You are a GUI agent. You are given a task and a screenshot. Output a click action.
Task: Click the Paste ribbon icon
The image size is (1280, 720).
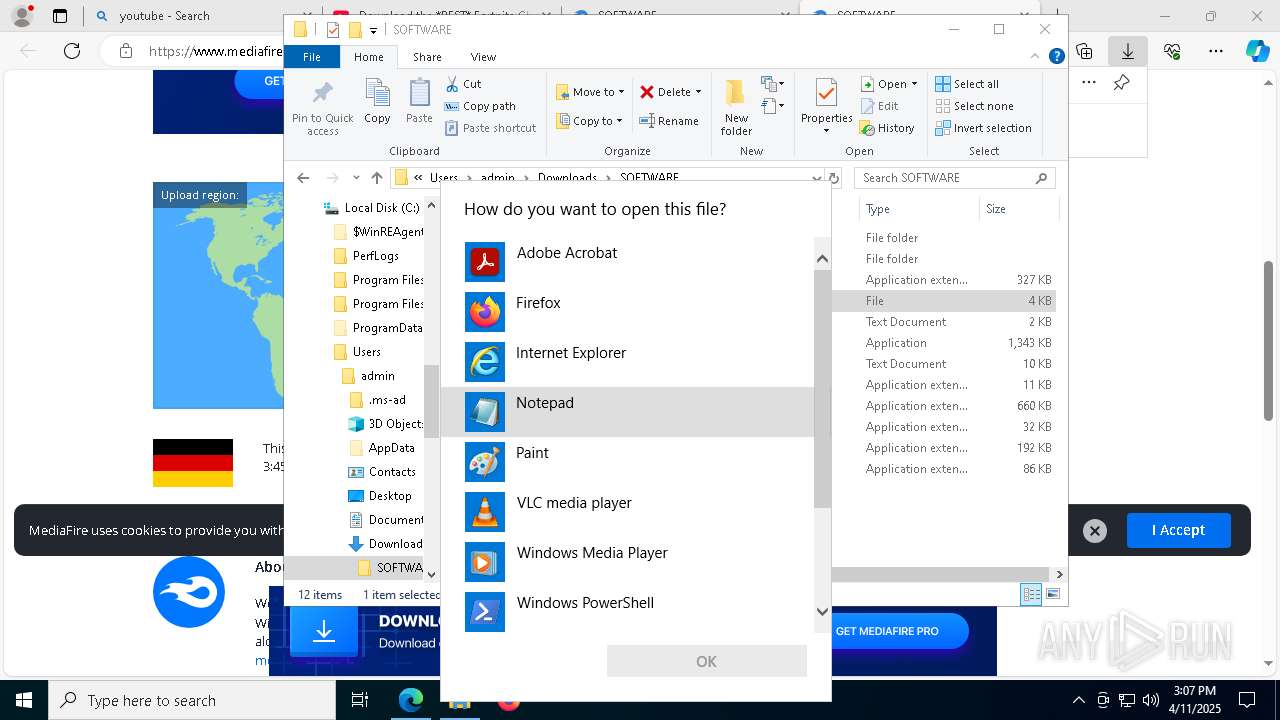pos(419,103)
